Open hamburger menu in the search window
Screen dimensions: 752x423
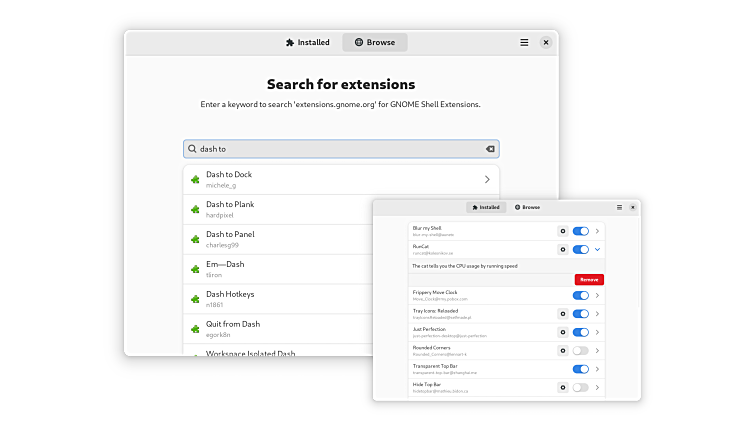[x=524, y=42]
